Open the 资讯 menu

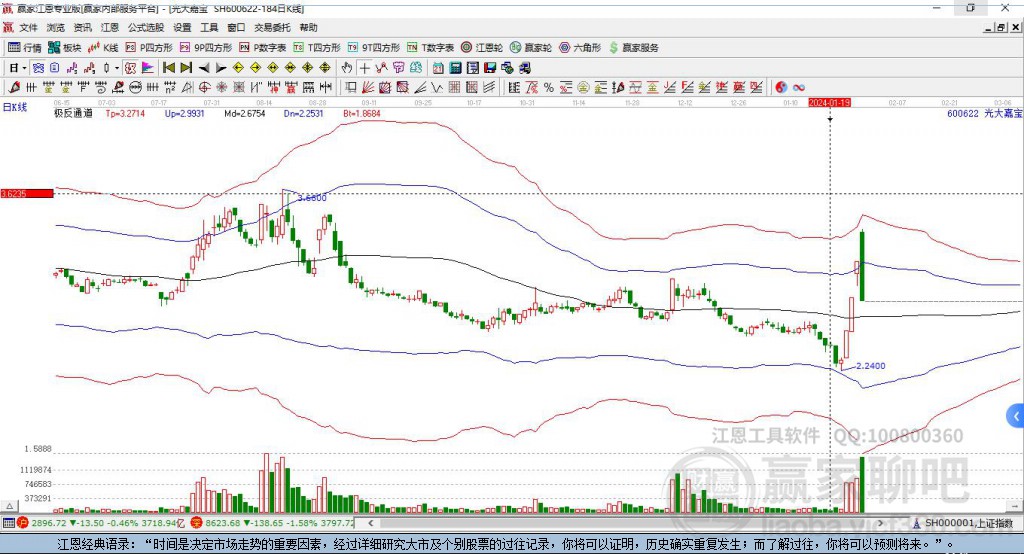(82, 27)
